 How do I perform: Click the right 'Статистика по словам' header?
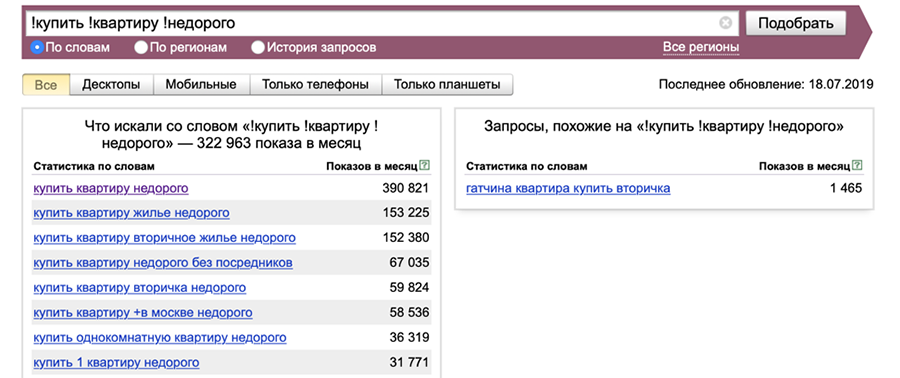527,166
